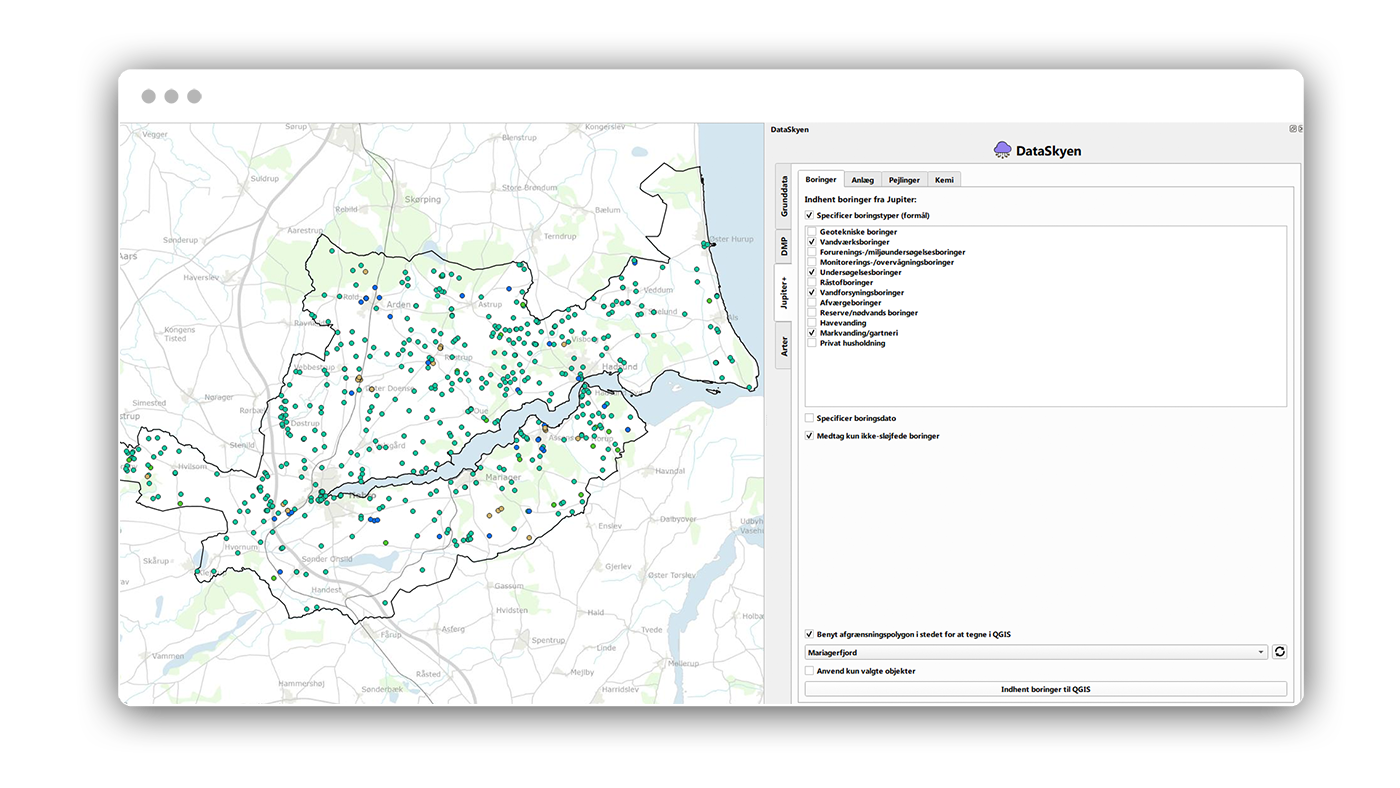Click the DataSkyen cloud logo
This screenshot has width=1400, height=788.
pos(1002,151)
